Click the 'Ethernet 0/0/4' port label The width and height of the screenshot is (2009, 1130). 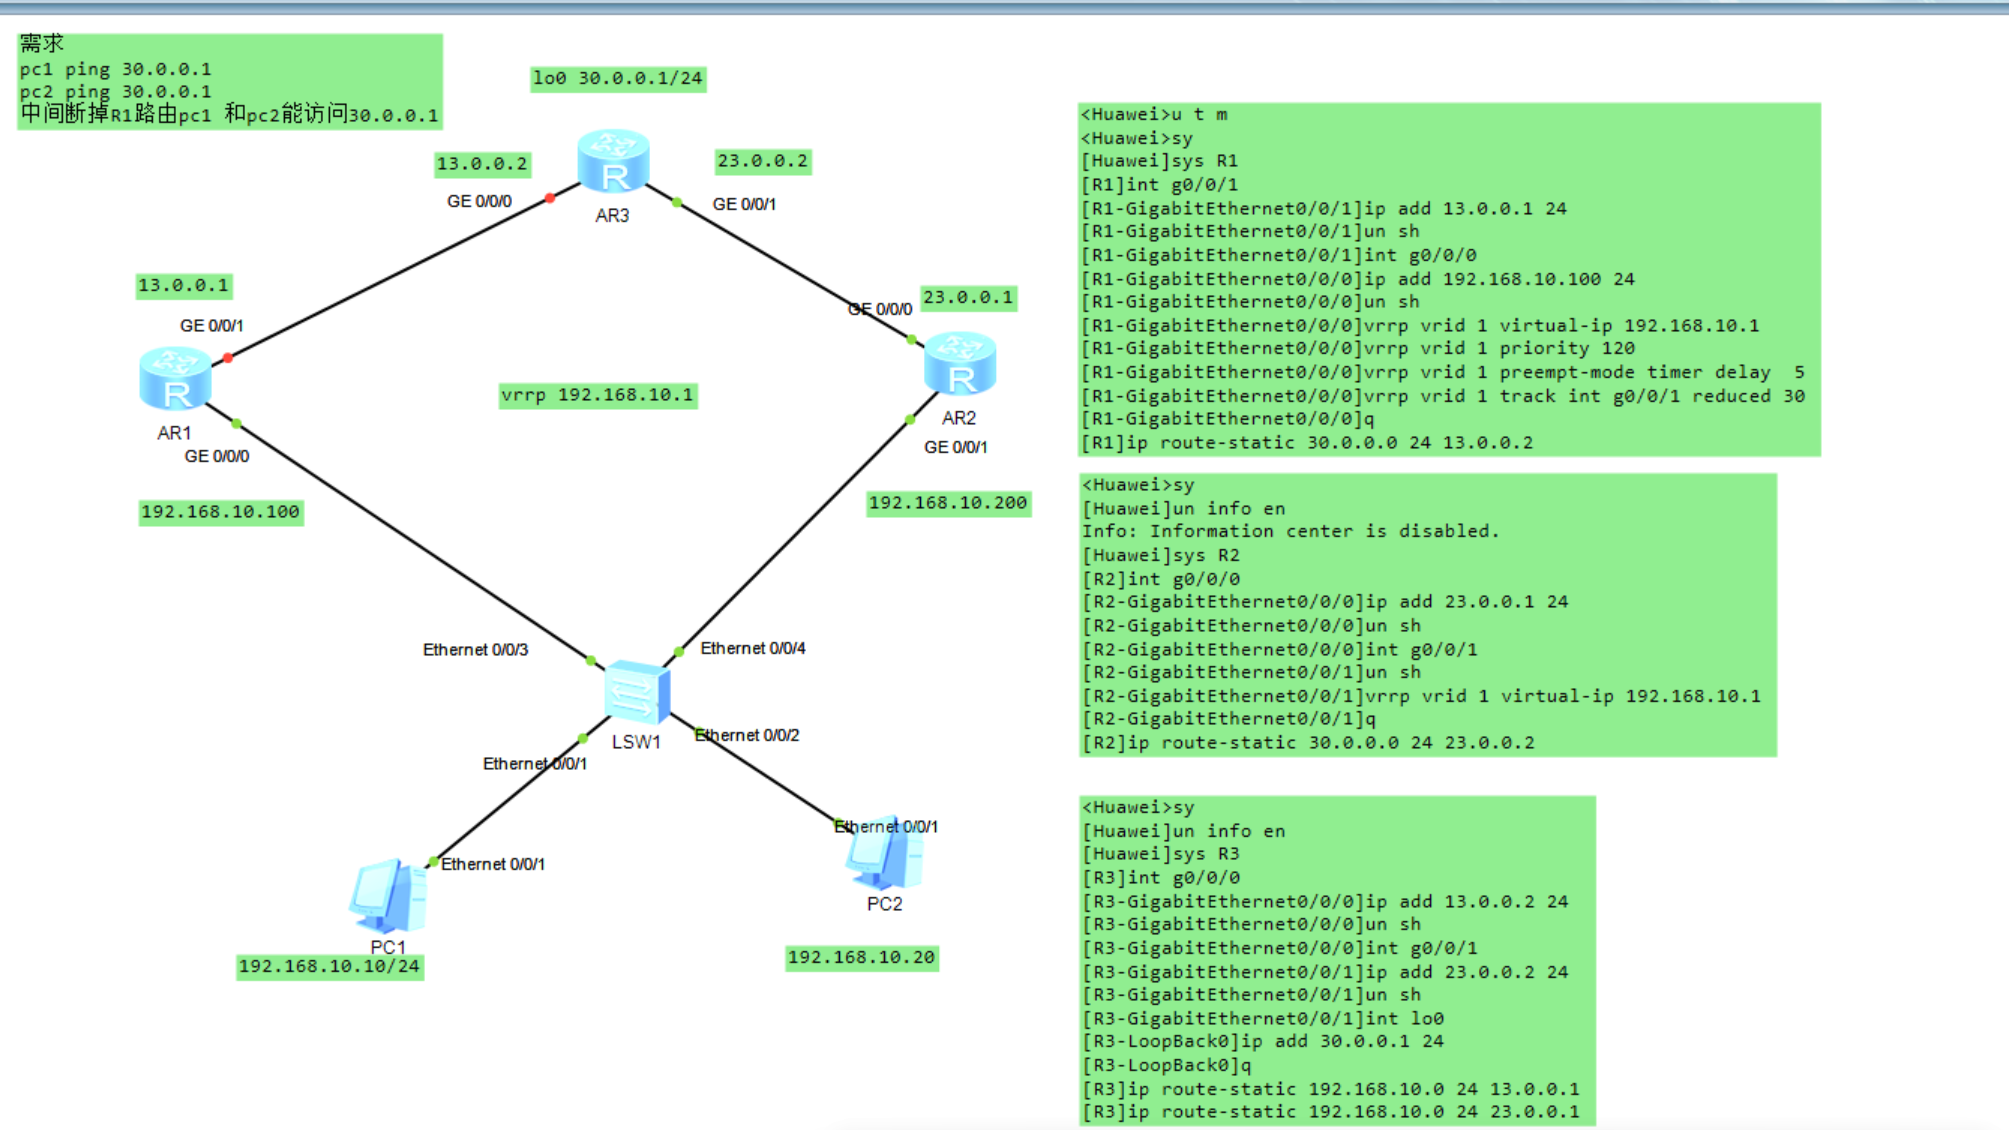753,649
